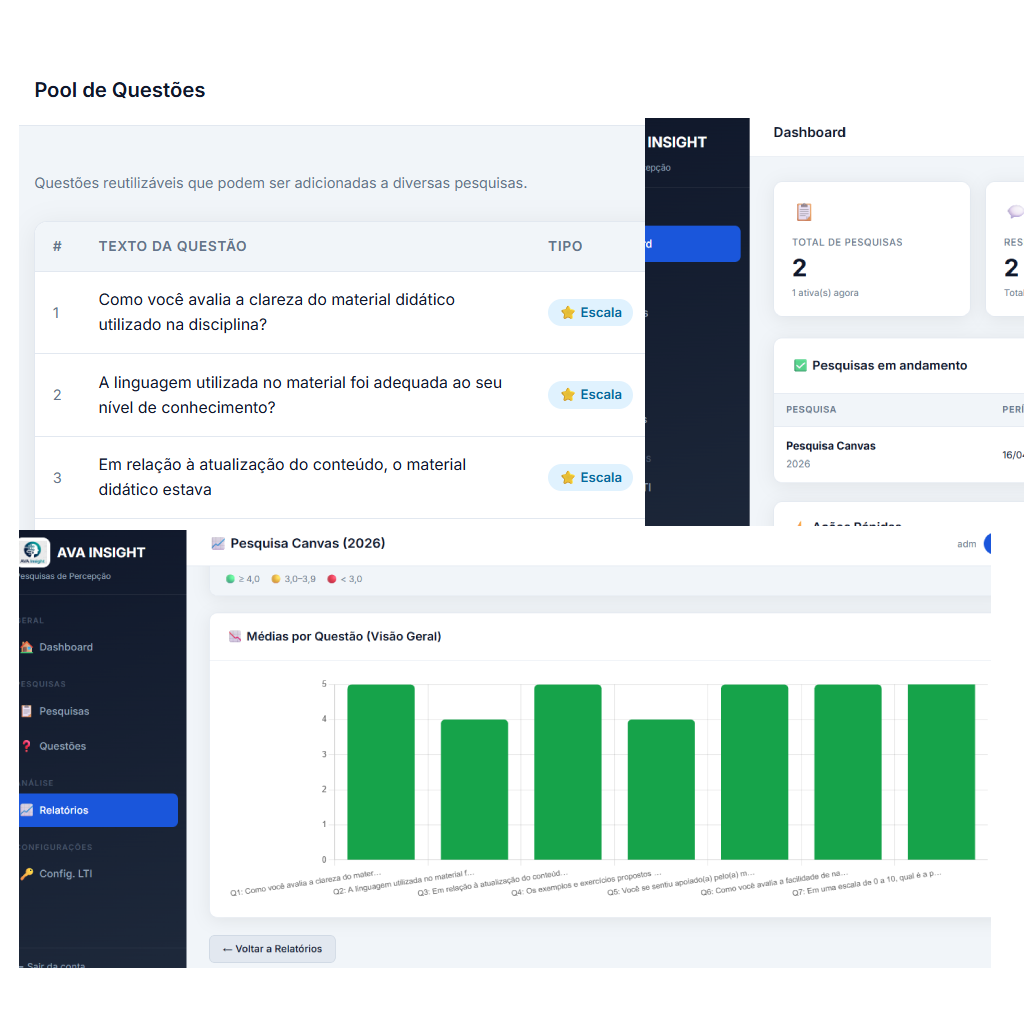Click the chart icon before Pesquisa Canvas (2026) title
Viewport: 1024px width, 1024px height.
tap(218, 543)
